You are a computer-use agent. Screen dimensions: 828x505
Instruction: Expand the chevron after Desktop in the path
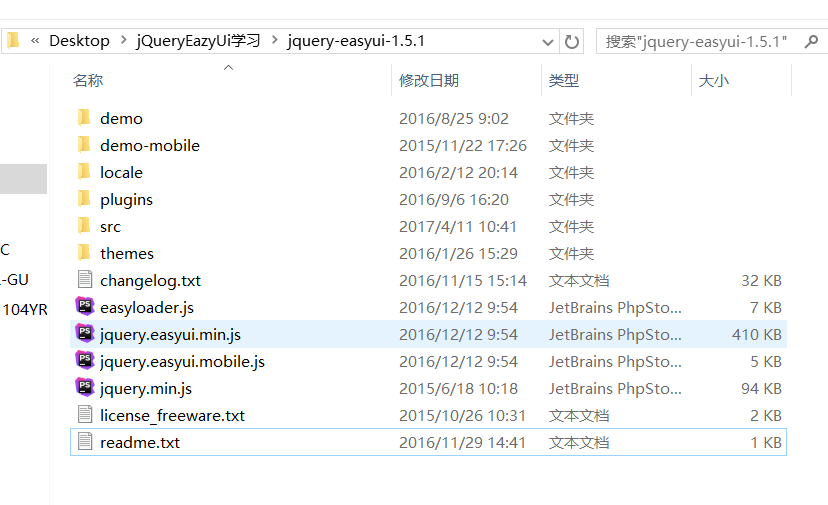coord(123,41)
